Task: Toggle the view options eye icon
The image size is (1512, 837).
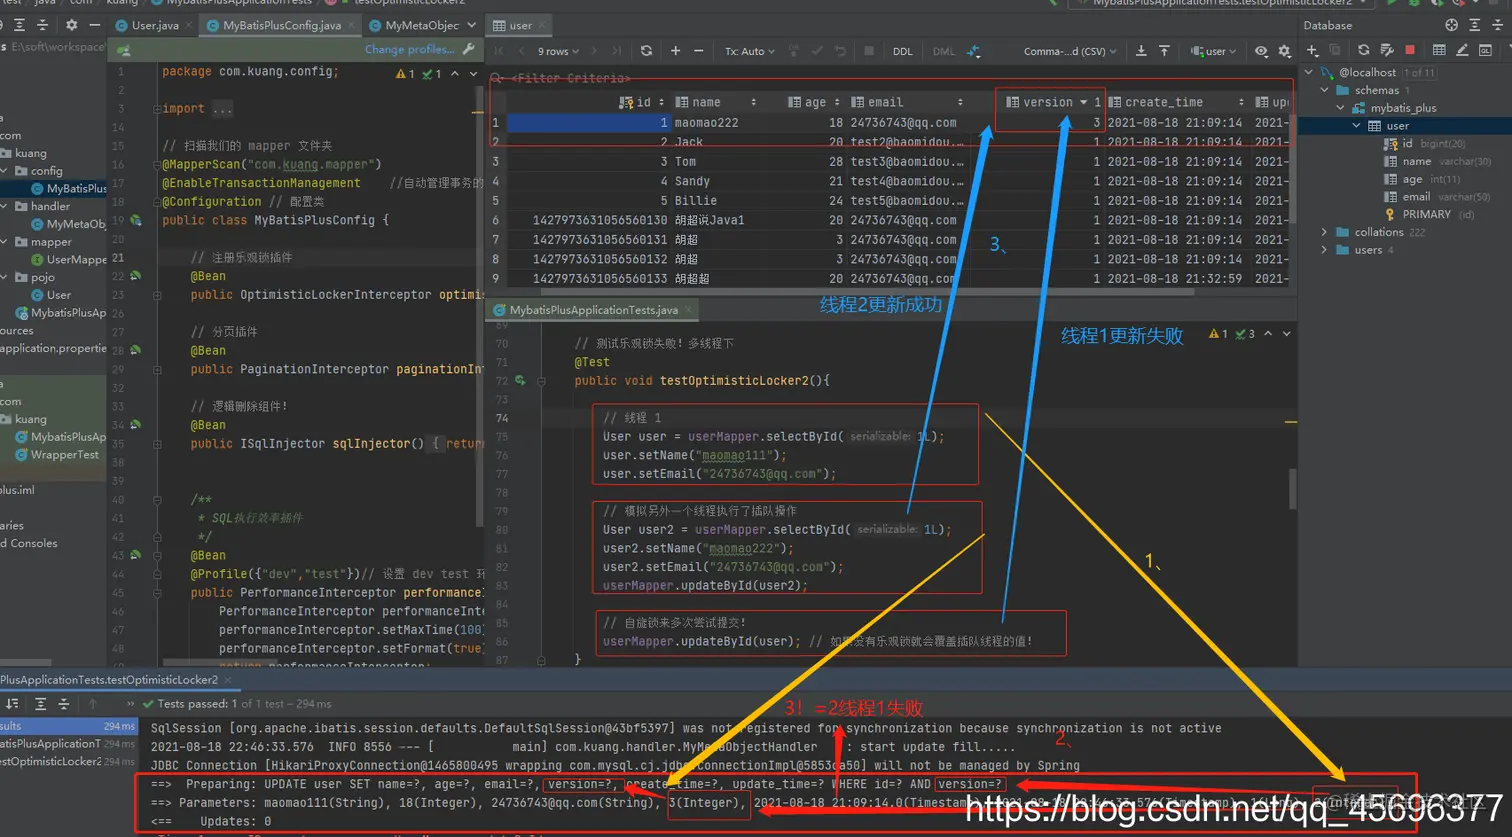Action: tap(1261, 51)
